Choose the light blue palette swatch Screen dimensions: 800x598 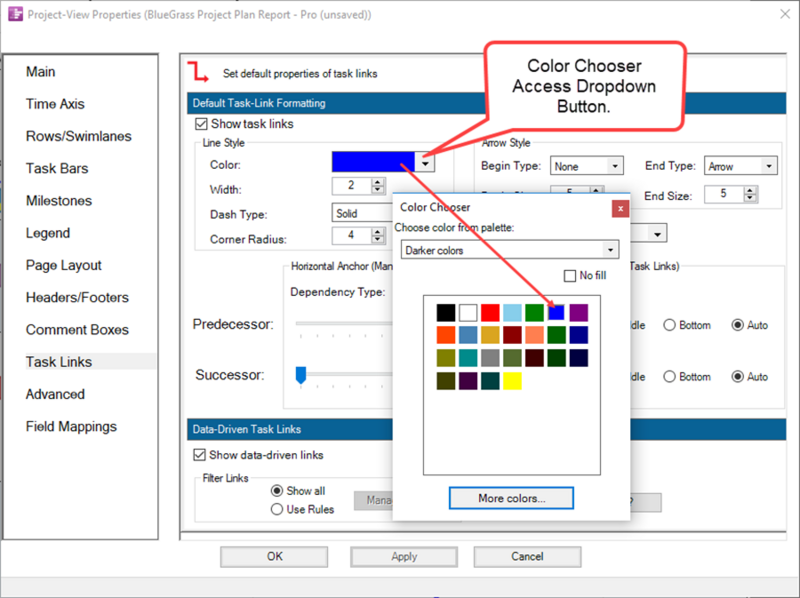click(x=512, y=312)
